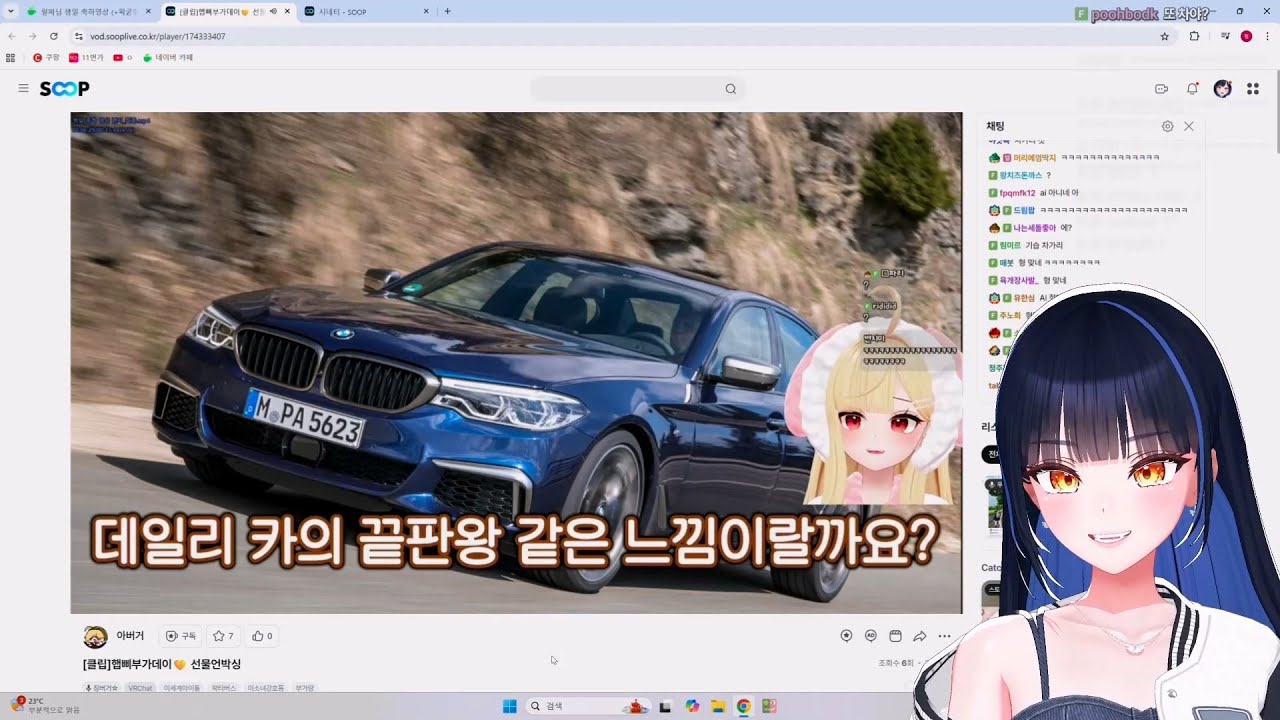The height and width of the screenshot is (720, 1280).
Task: Go to the SOOP home logo
Action: 64,89
